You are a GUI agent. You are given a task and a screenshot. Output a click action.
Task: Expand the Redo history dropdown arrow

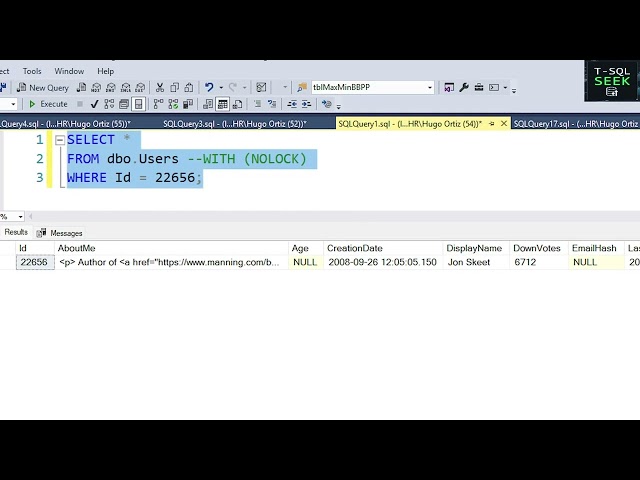pos(244,87)
